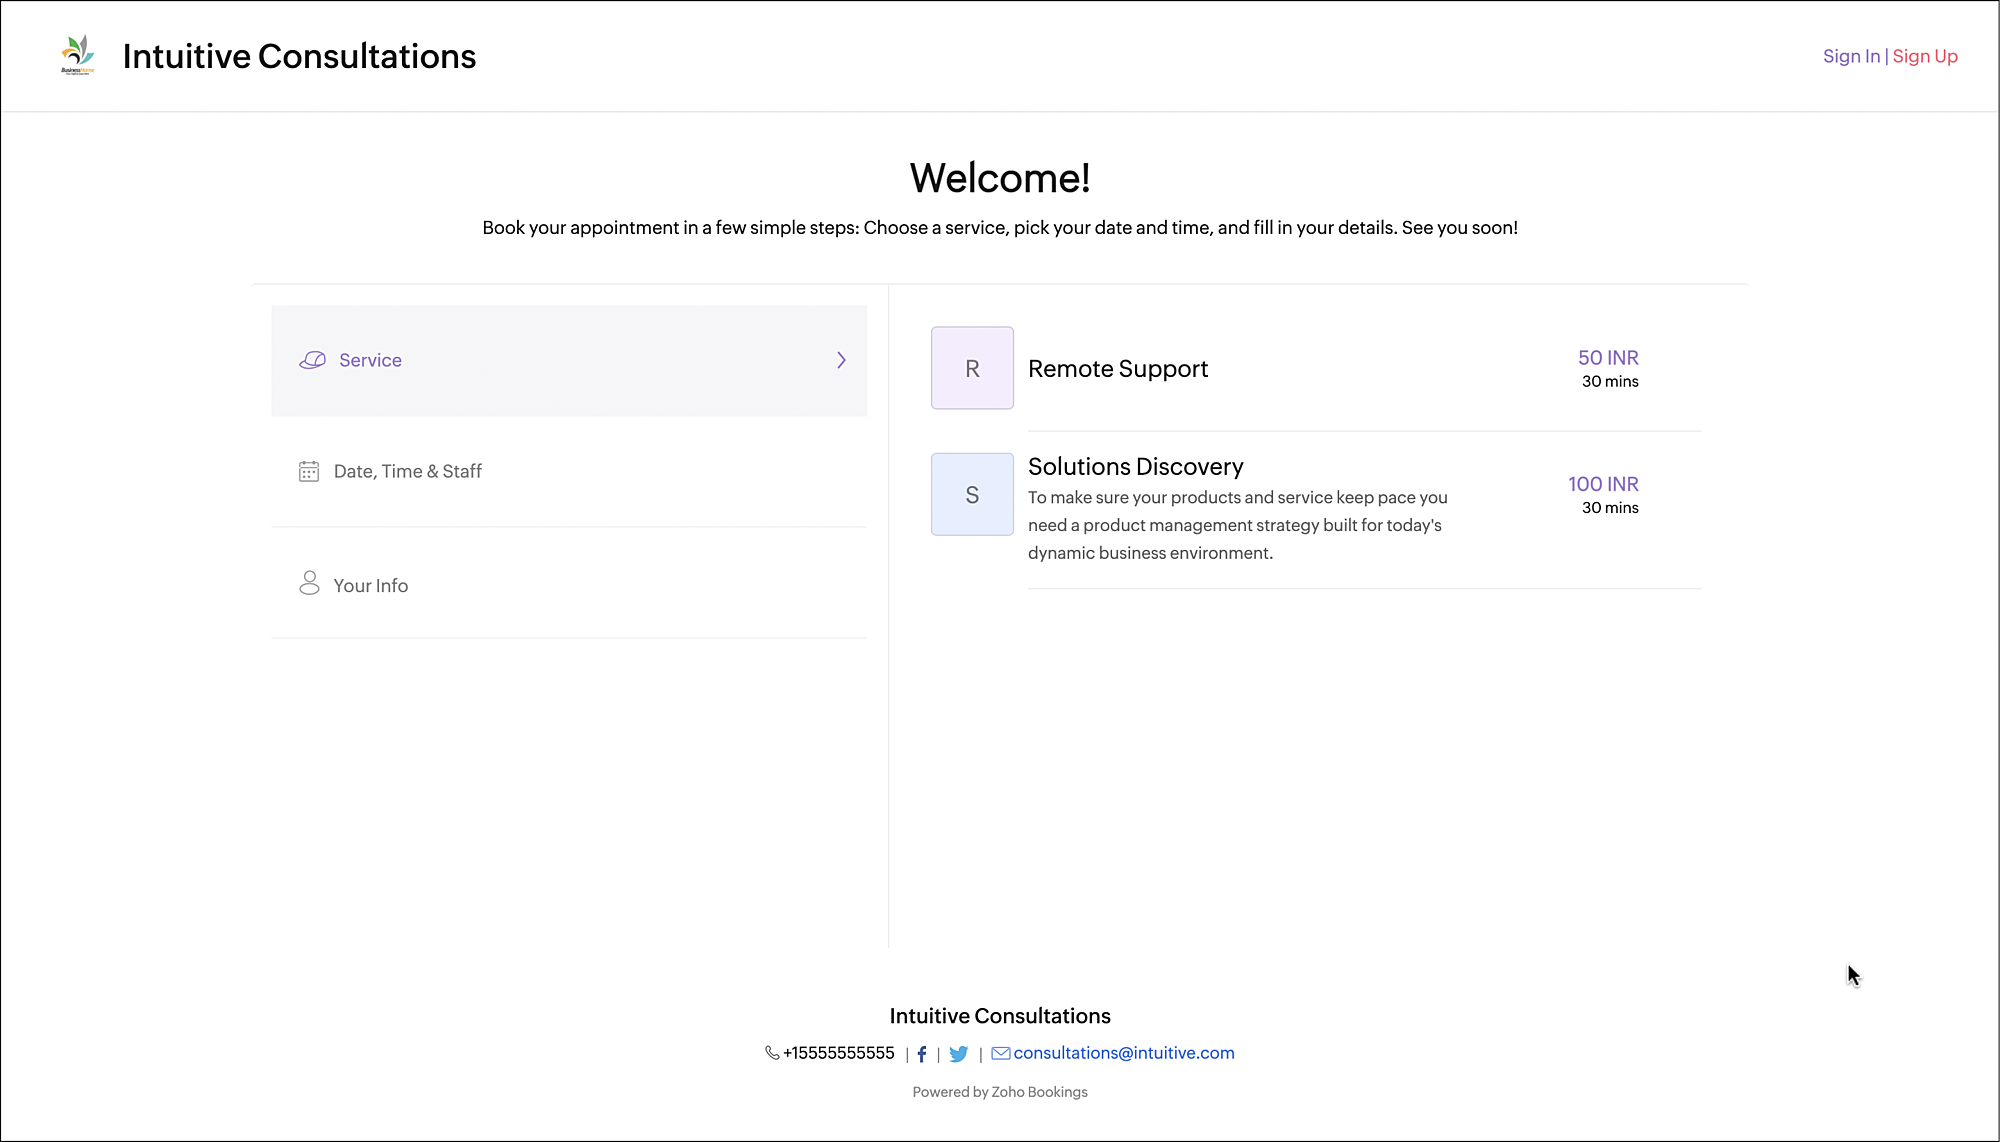
Task: Open the Your Info step
Action: (x=371, y=586)
